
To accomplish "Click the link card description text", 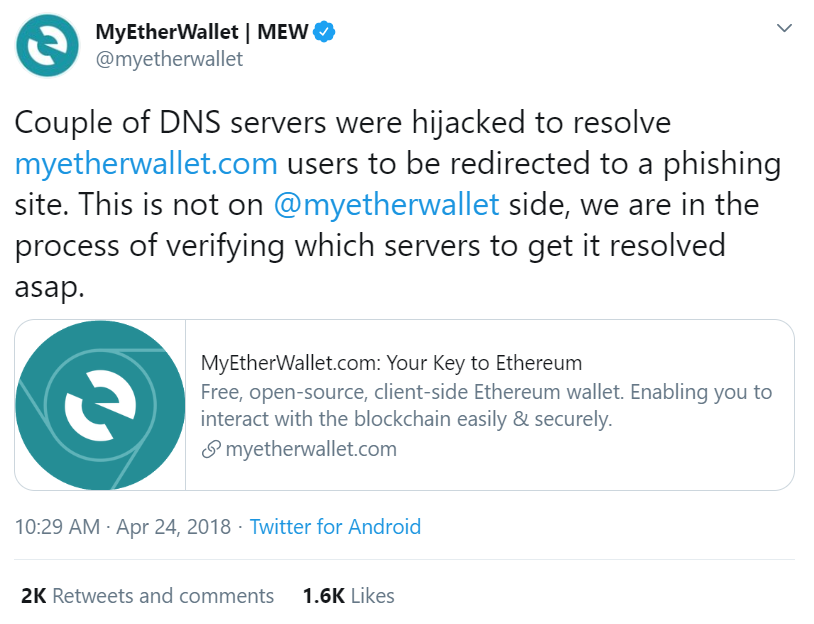I will coord(486,405).
